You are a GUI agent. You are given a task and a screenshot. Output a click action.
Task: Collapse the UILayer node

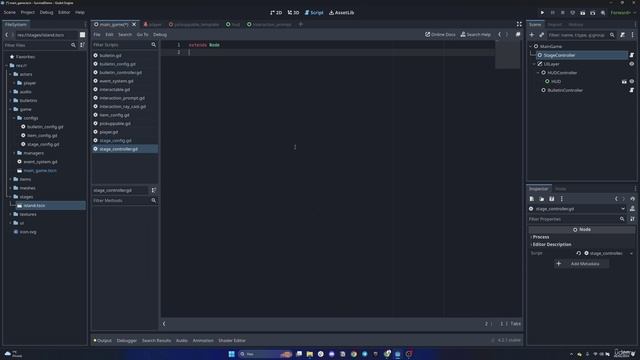pos(534,64)
